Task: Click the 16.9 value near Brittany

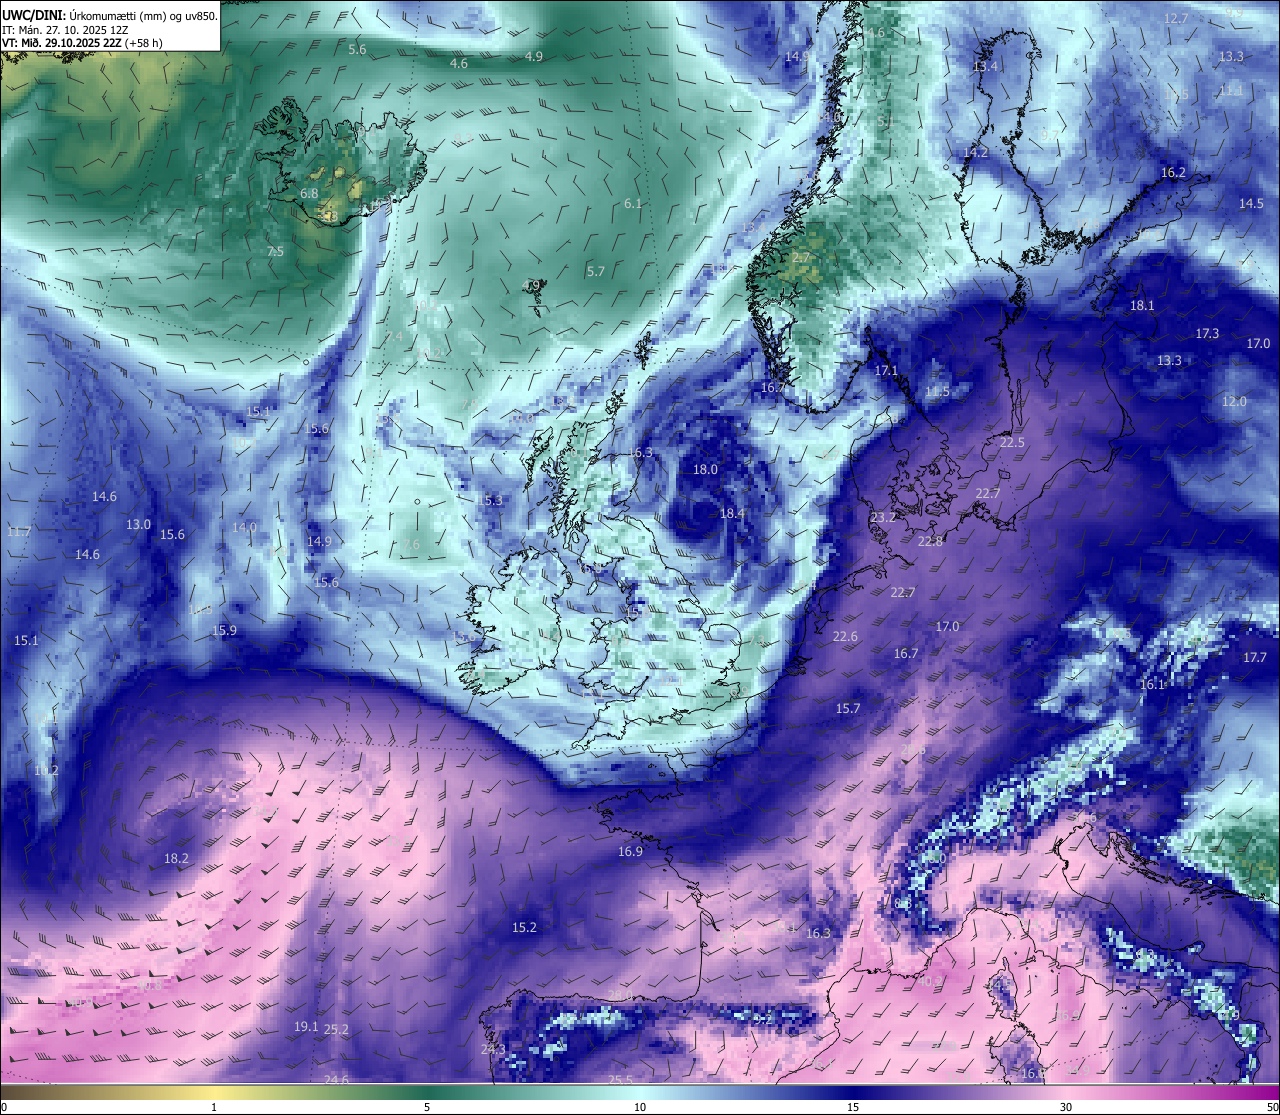Action: point(630,852)
